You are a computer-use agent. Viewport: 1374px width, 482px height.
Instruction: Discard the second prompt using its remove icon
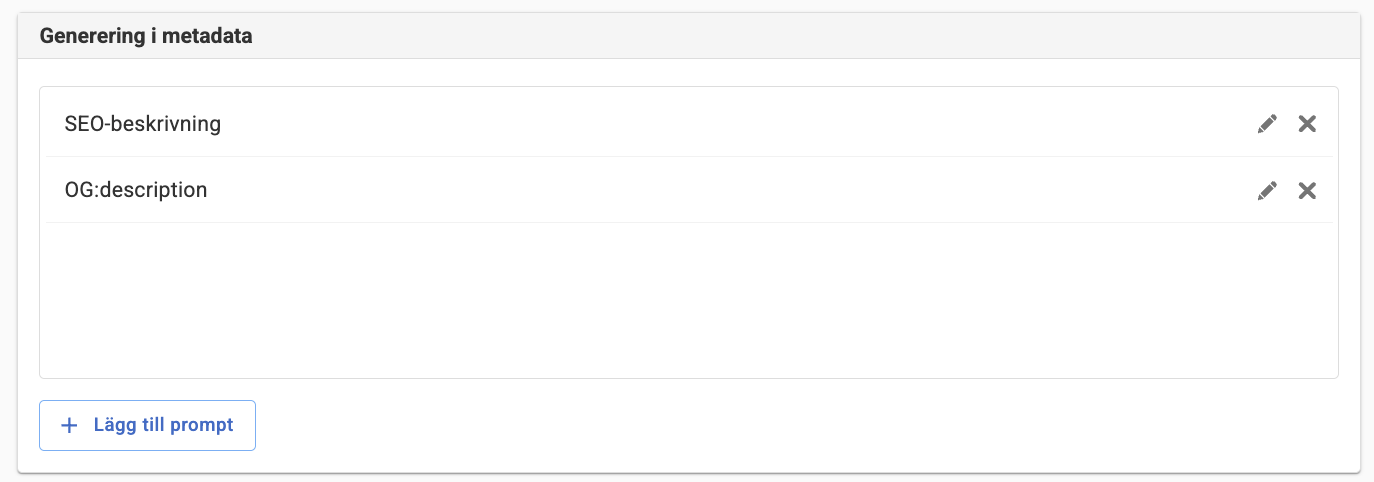coord(1307,190)
